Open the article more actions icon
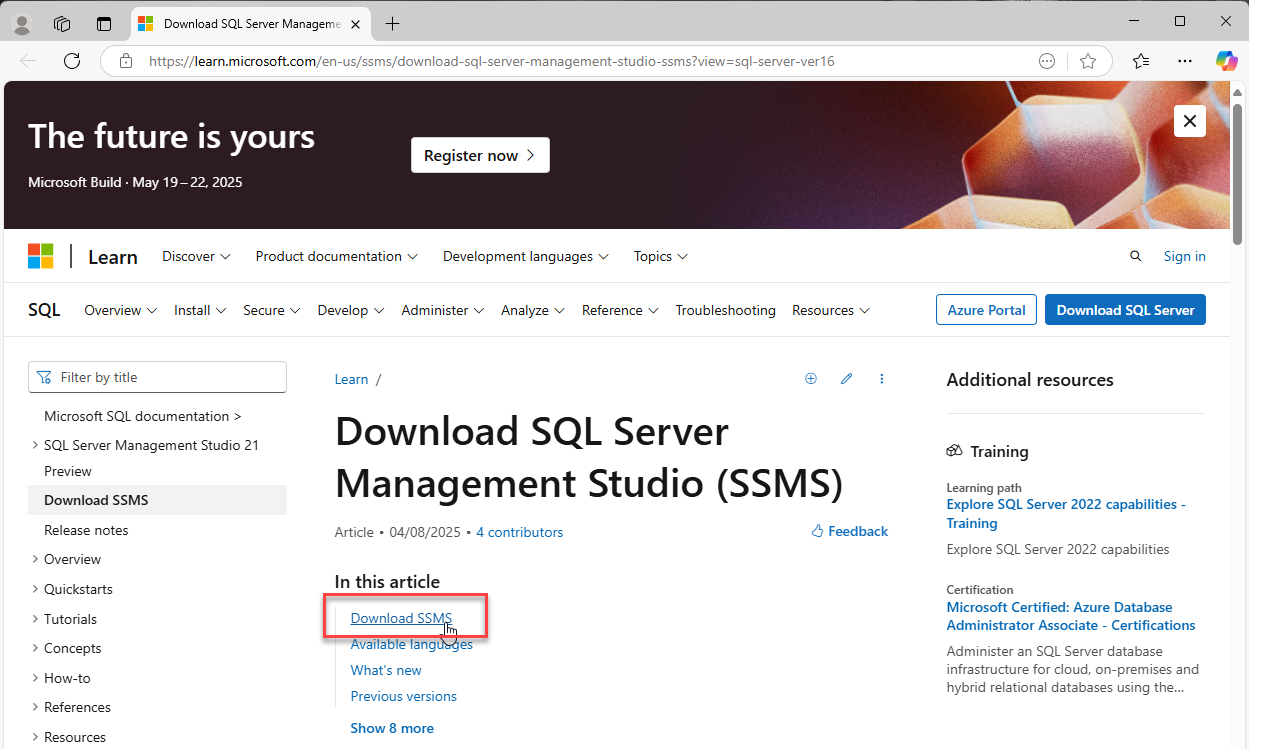The width and height of the screenshot is (1272, 749). coord(881,379)
